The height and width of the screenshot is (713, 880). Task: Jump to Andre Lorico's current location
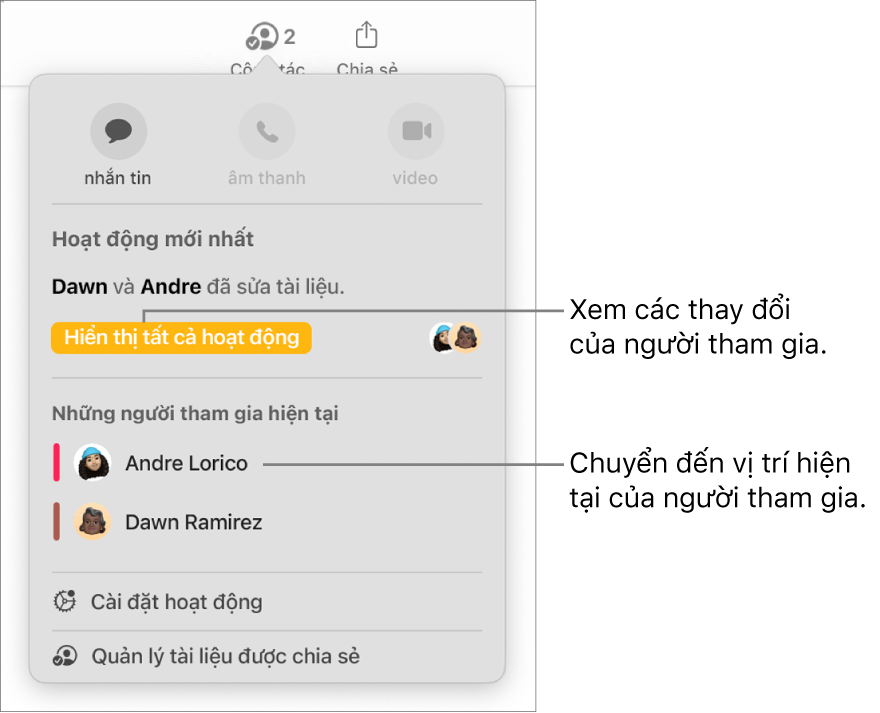coord(186,463)
